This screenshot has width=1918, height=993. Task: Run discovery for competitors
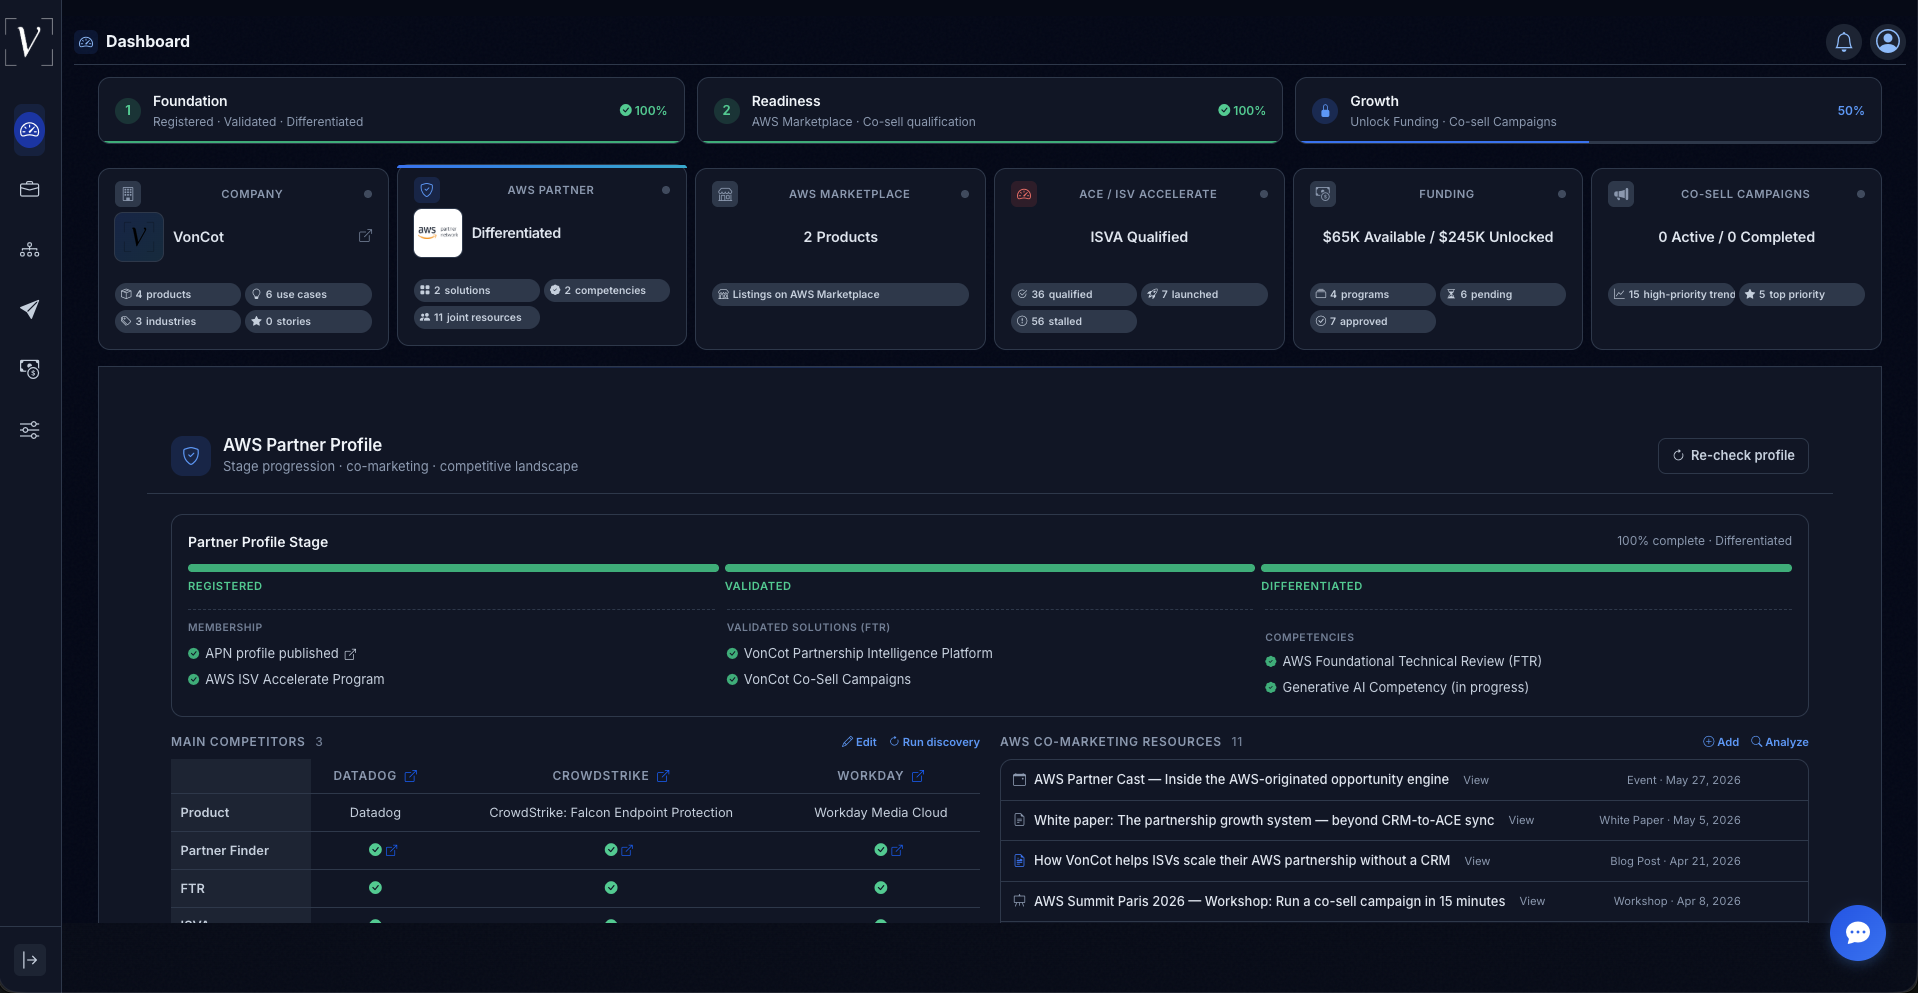tap(934, 742)
